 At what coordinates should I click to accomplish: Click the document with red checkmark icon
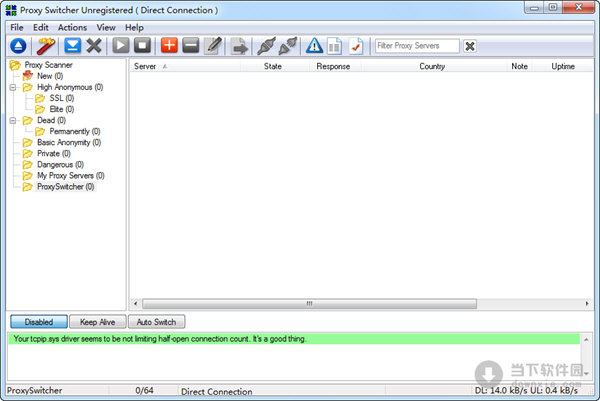356,46
